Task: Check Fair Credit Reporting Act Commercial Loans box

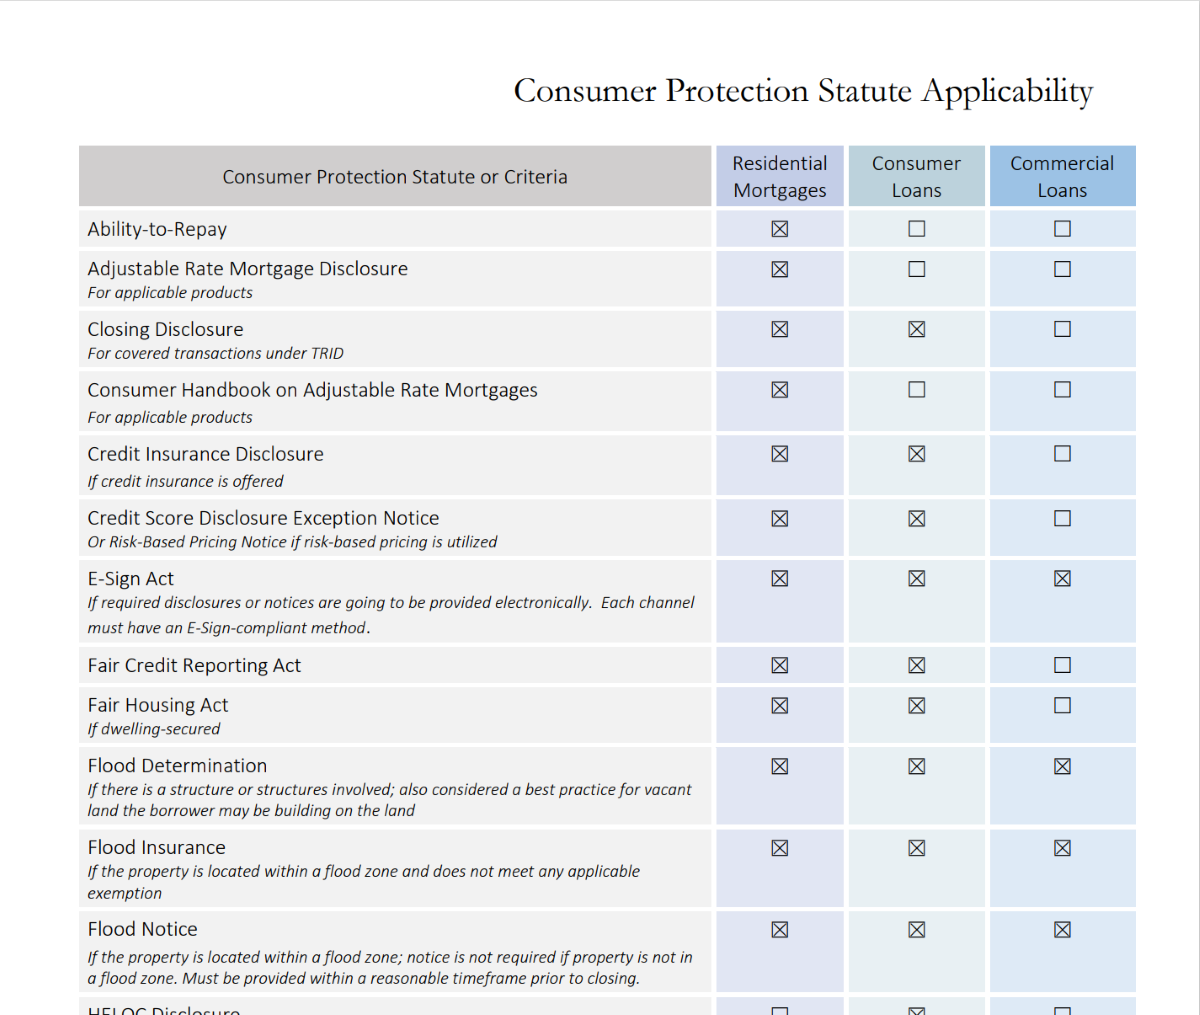Action: pyautogui.click(x=1062, y=665)
